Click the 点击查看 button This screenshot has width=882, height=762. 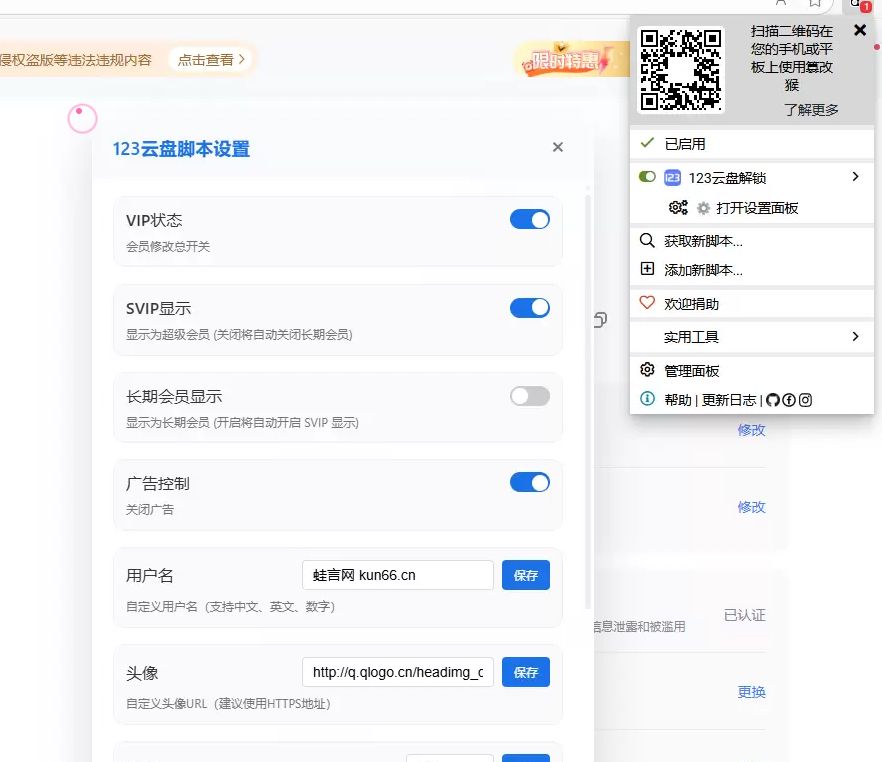point(207,60)
